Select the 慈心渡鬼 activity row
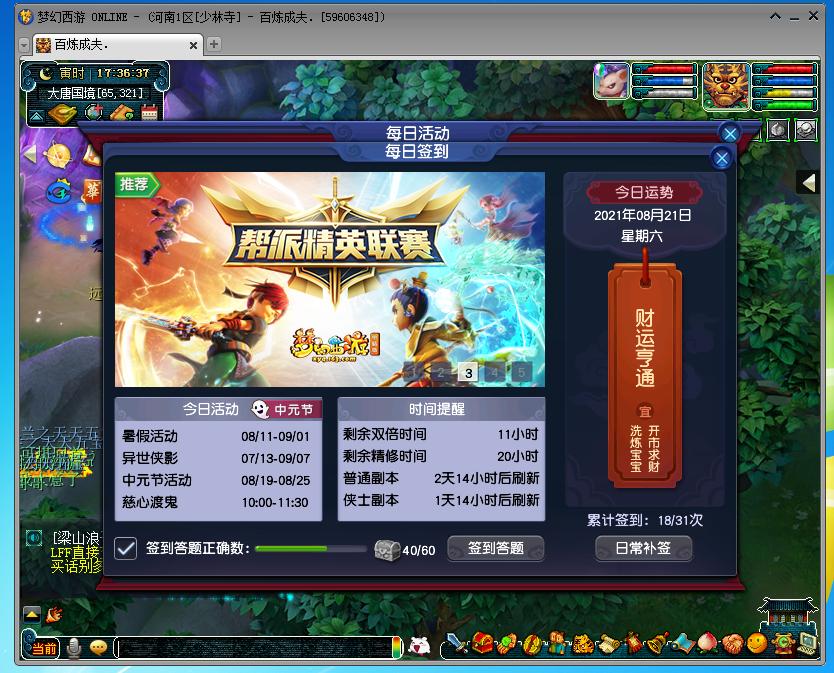The width and height of the screenshot is (834, 673). pyautogui.click(x=218, y=502)
